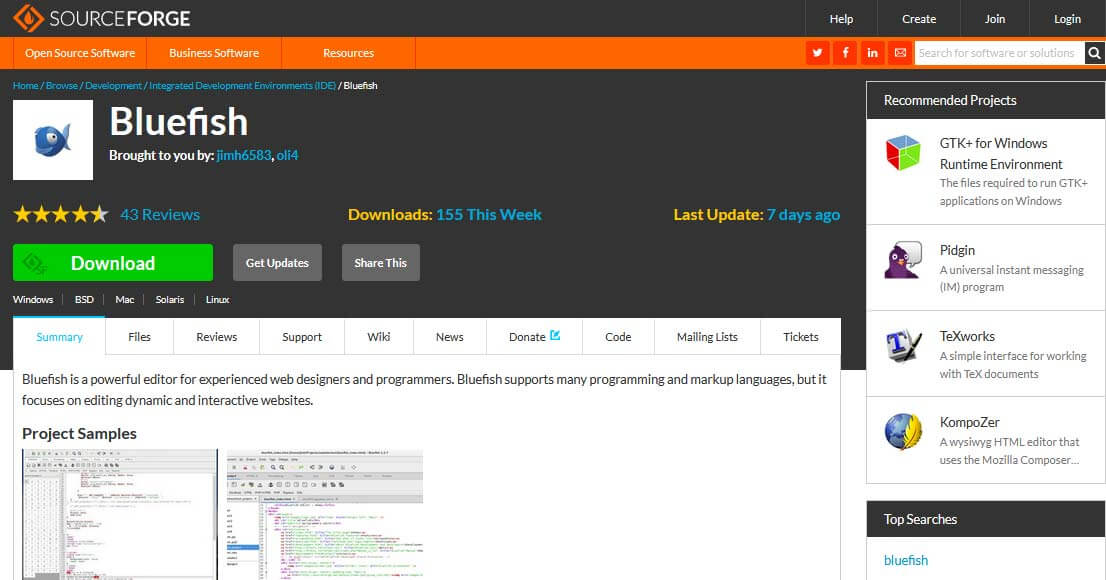
Task: Click the search magnifier icon
Action: [1095, 52]
